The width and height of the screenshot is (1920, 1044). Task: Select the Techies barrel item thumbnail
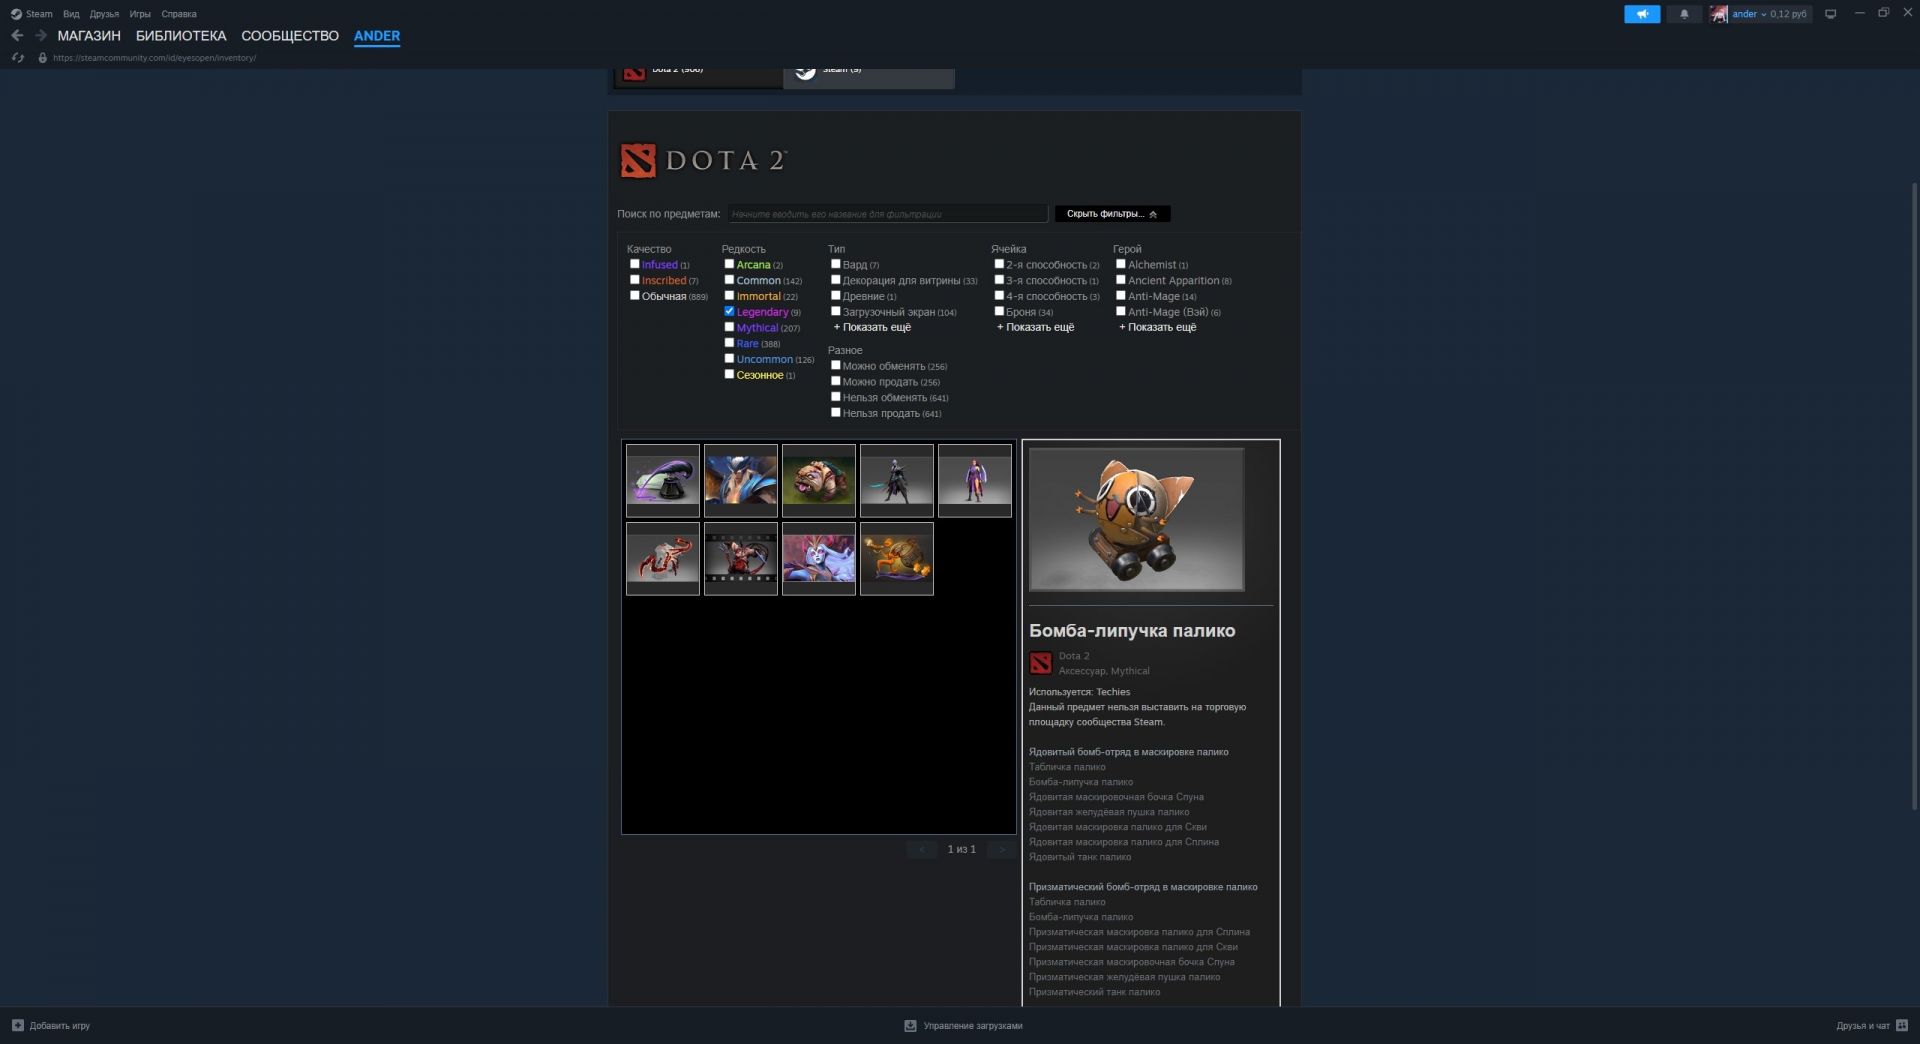pos(896,559)
